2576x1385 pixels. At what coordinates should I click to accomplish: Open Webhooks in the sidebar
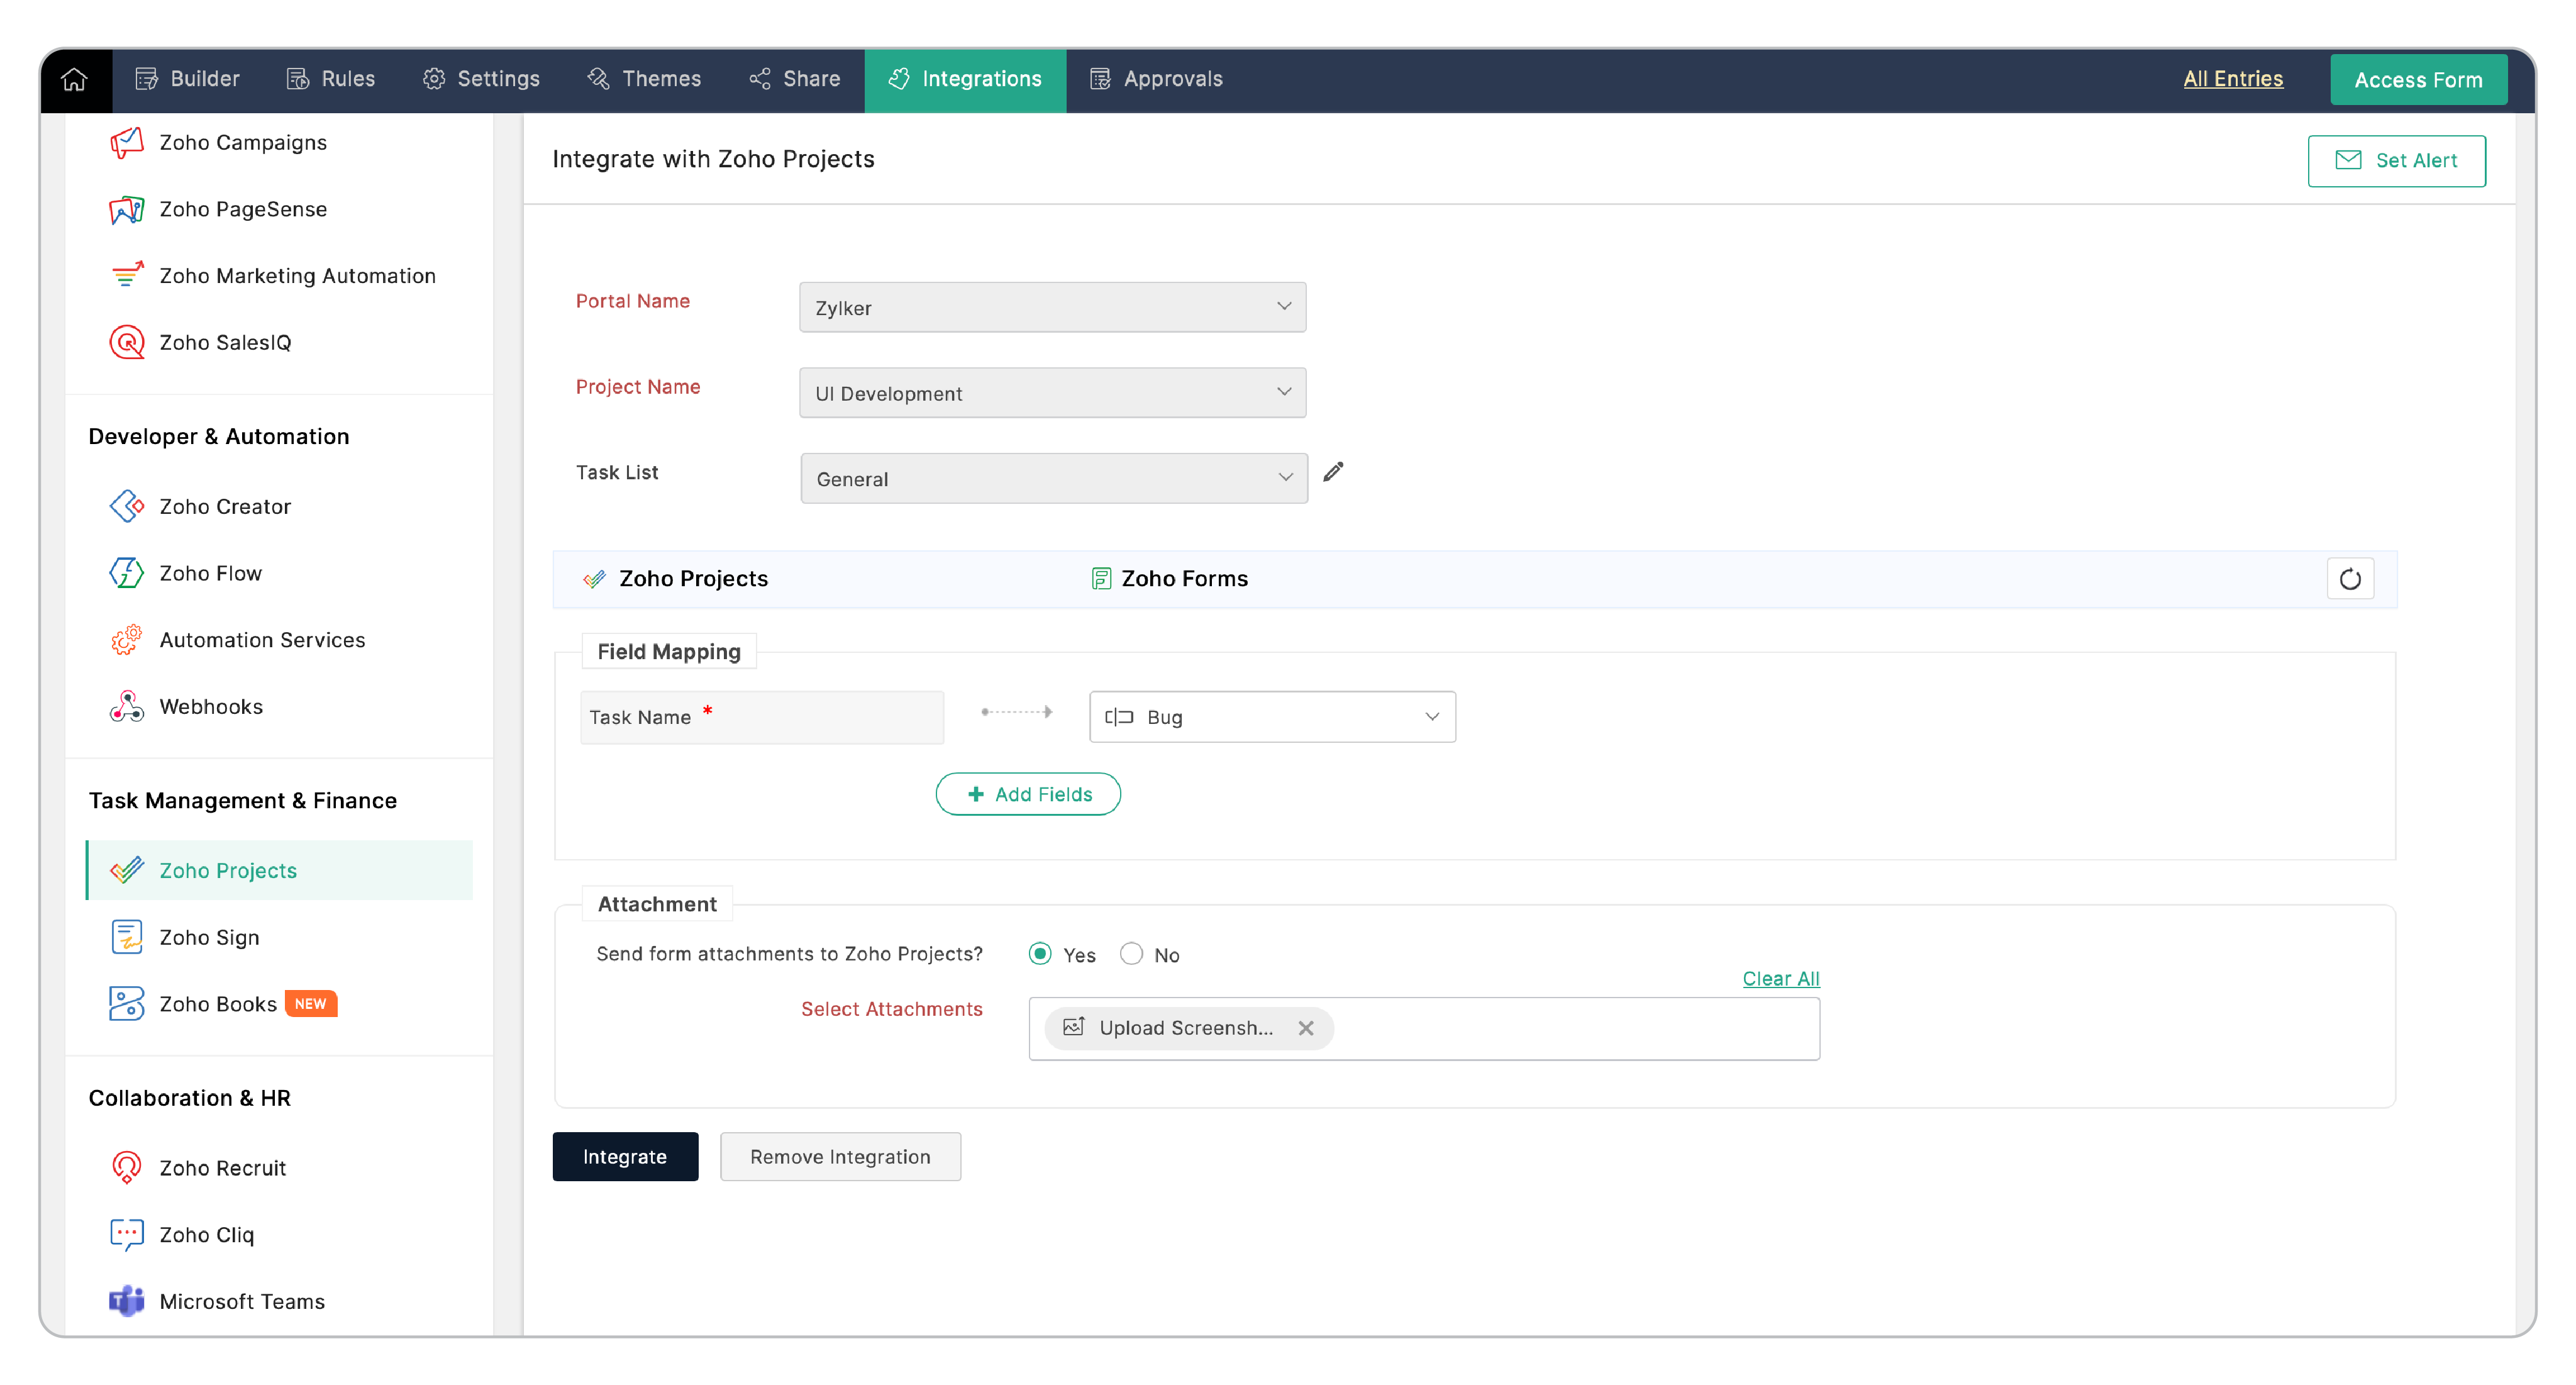tap(211, 706)
